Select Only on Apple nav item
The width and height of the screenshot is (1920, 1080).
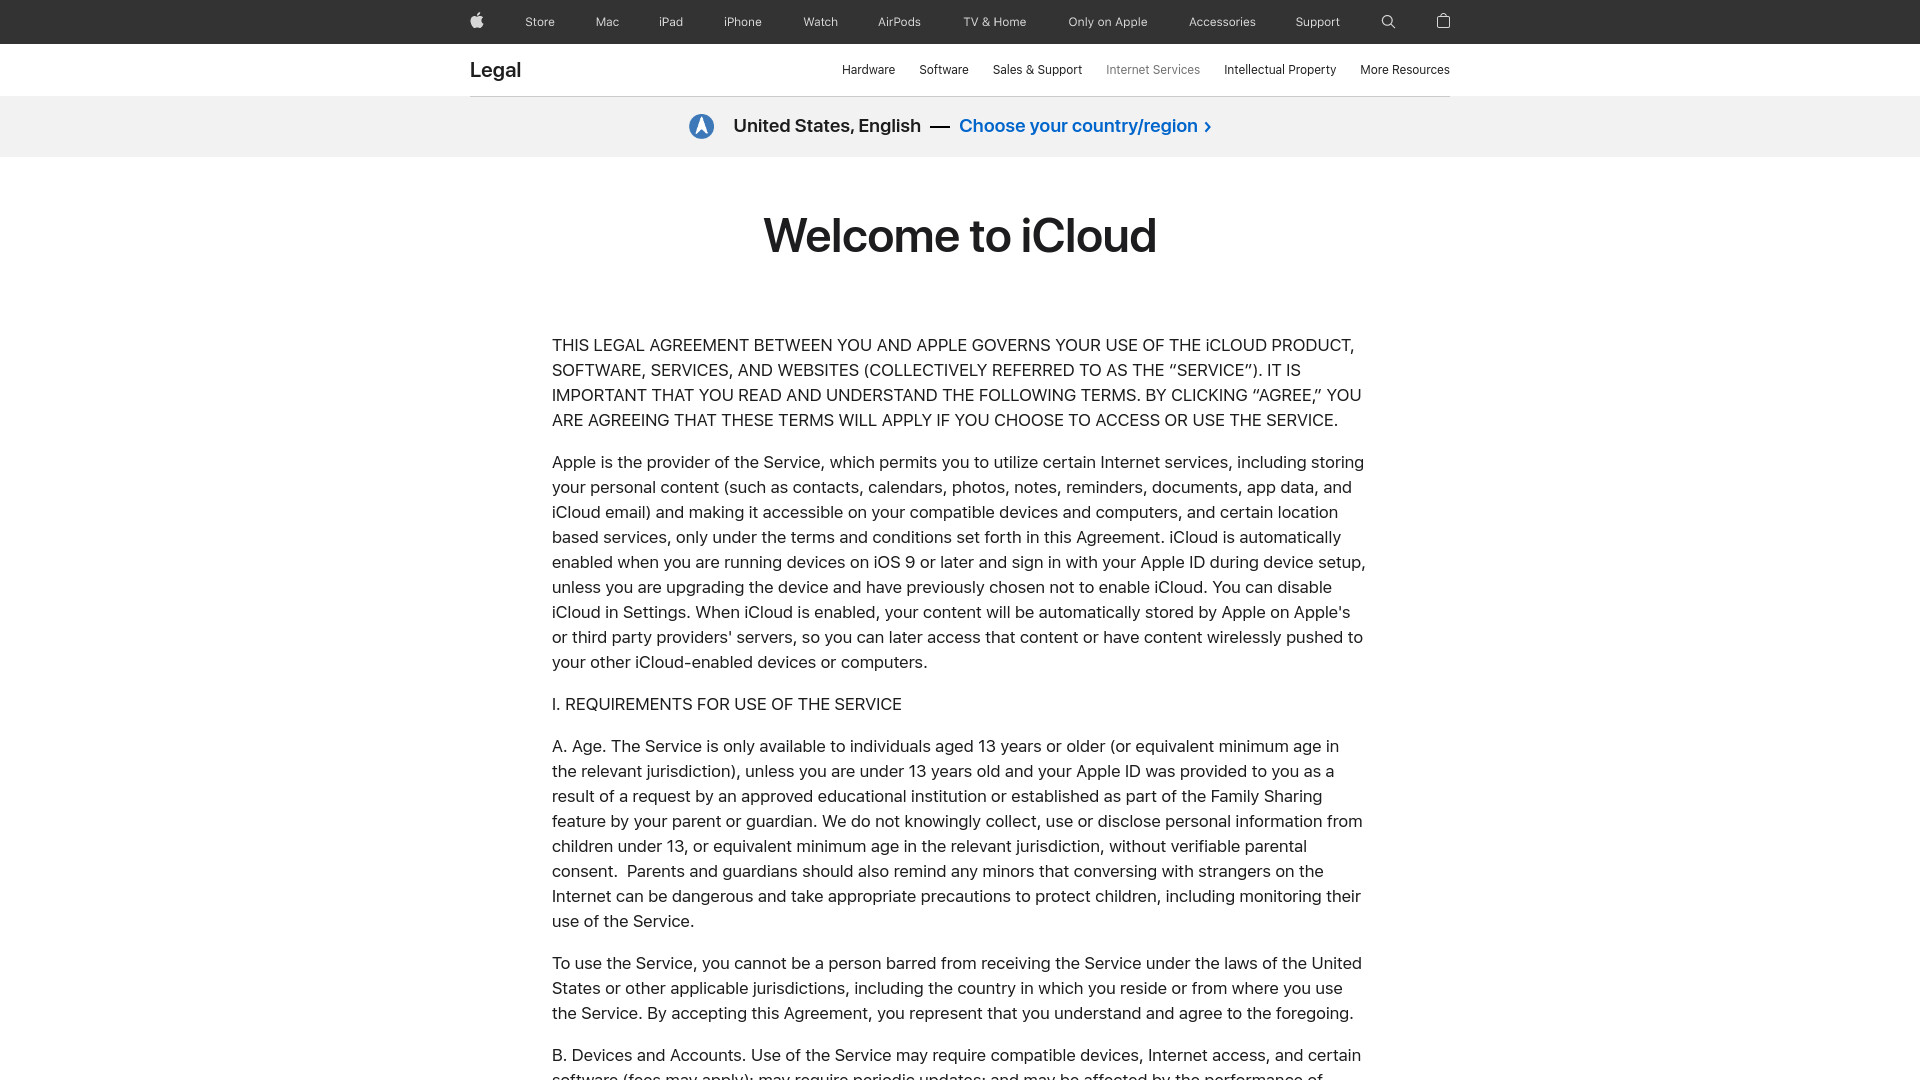click(x=1108, y=22)
